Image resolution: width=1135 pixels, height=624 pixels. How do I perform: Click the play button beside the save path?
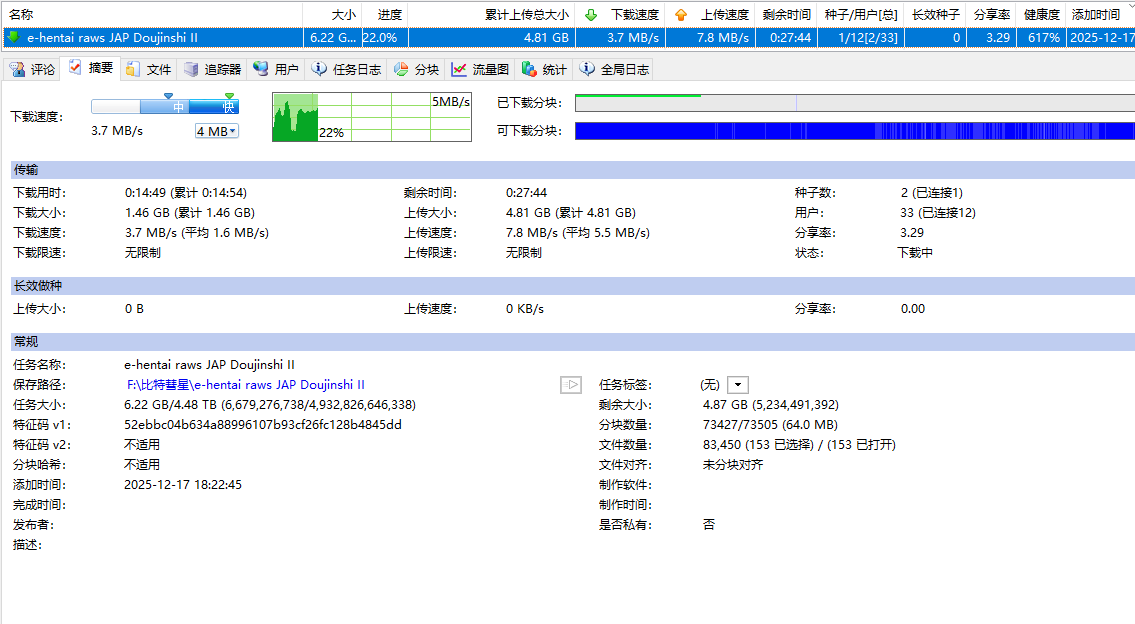(571, 385)
